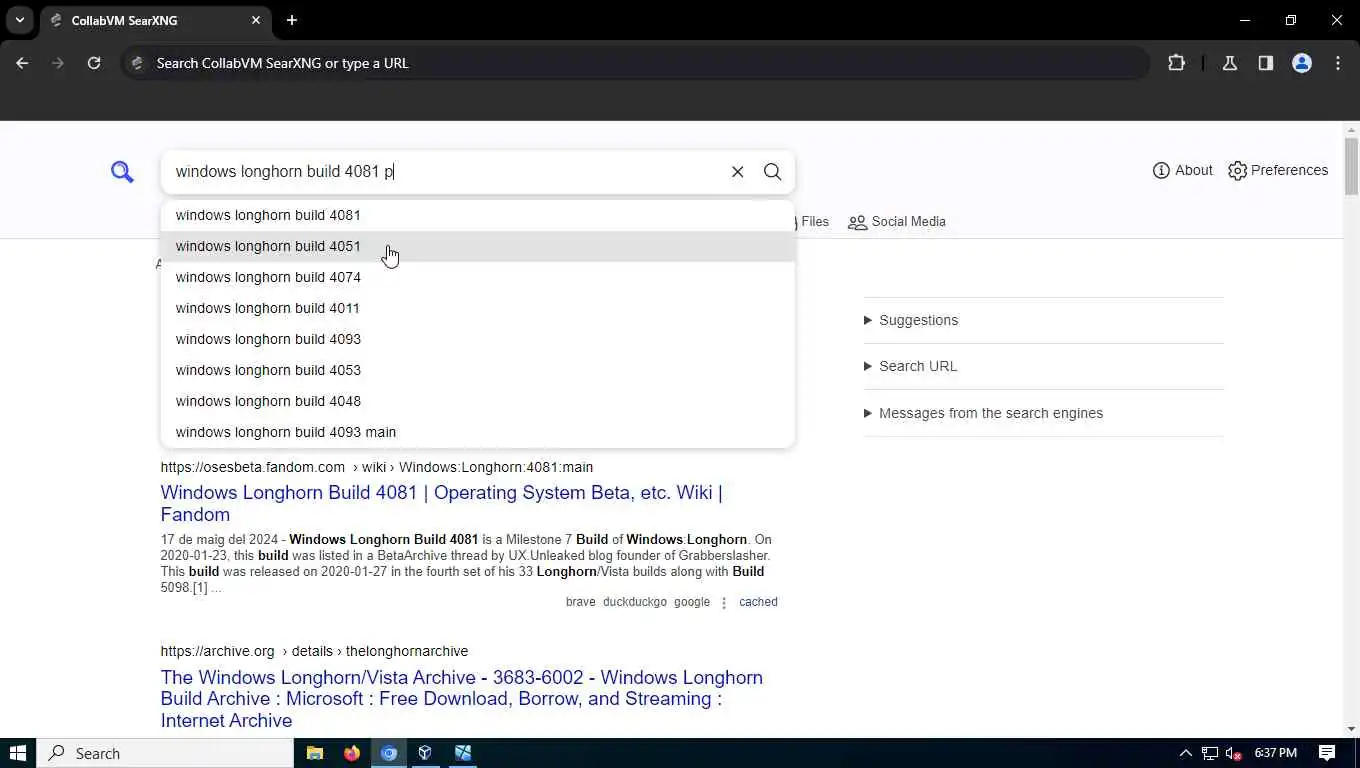The image size is (1360, 768).
Task: Pick suggestion 'windows longhorn build 4053'
Action: (477, 370)
